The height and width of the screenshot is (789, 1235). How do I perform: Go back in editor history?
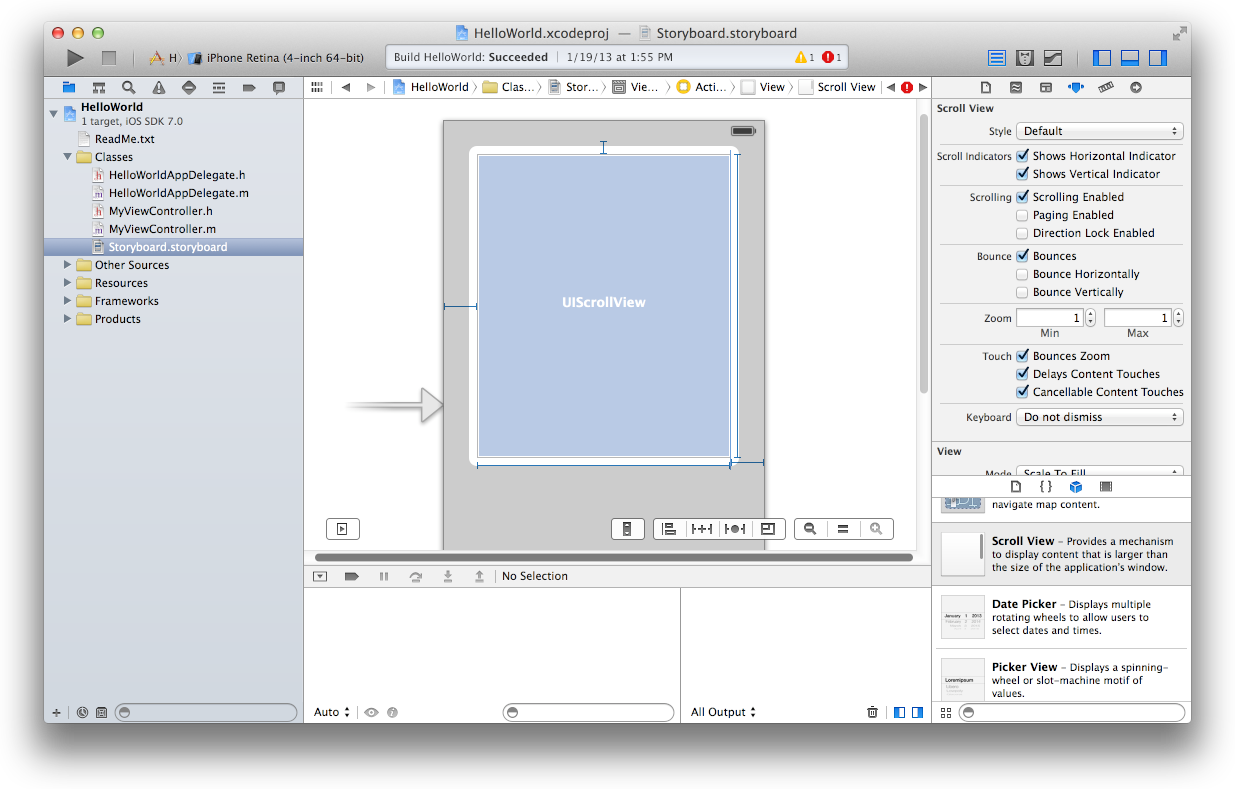tap(346, 87)
